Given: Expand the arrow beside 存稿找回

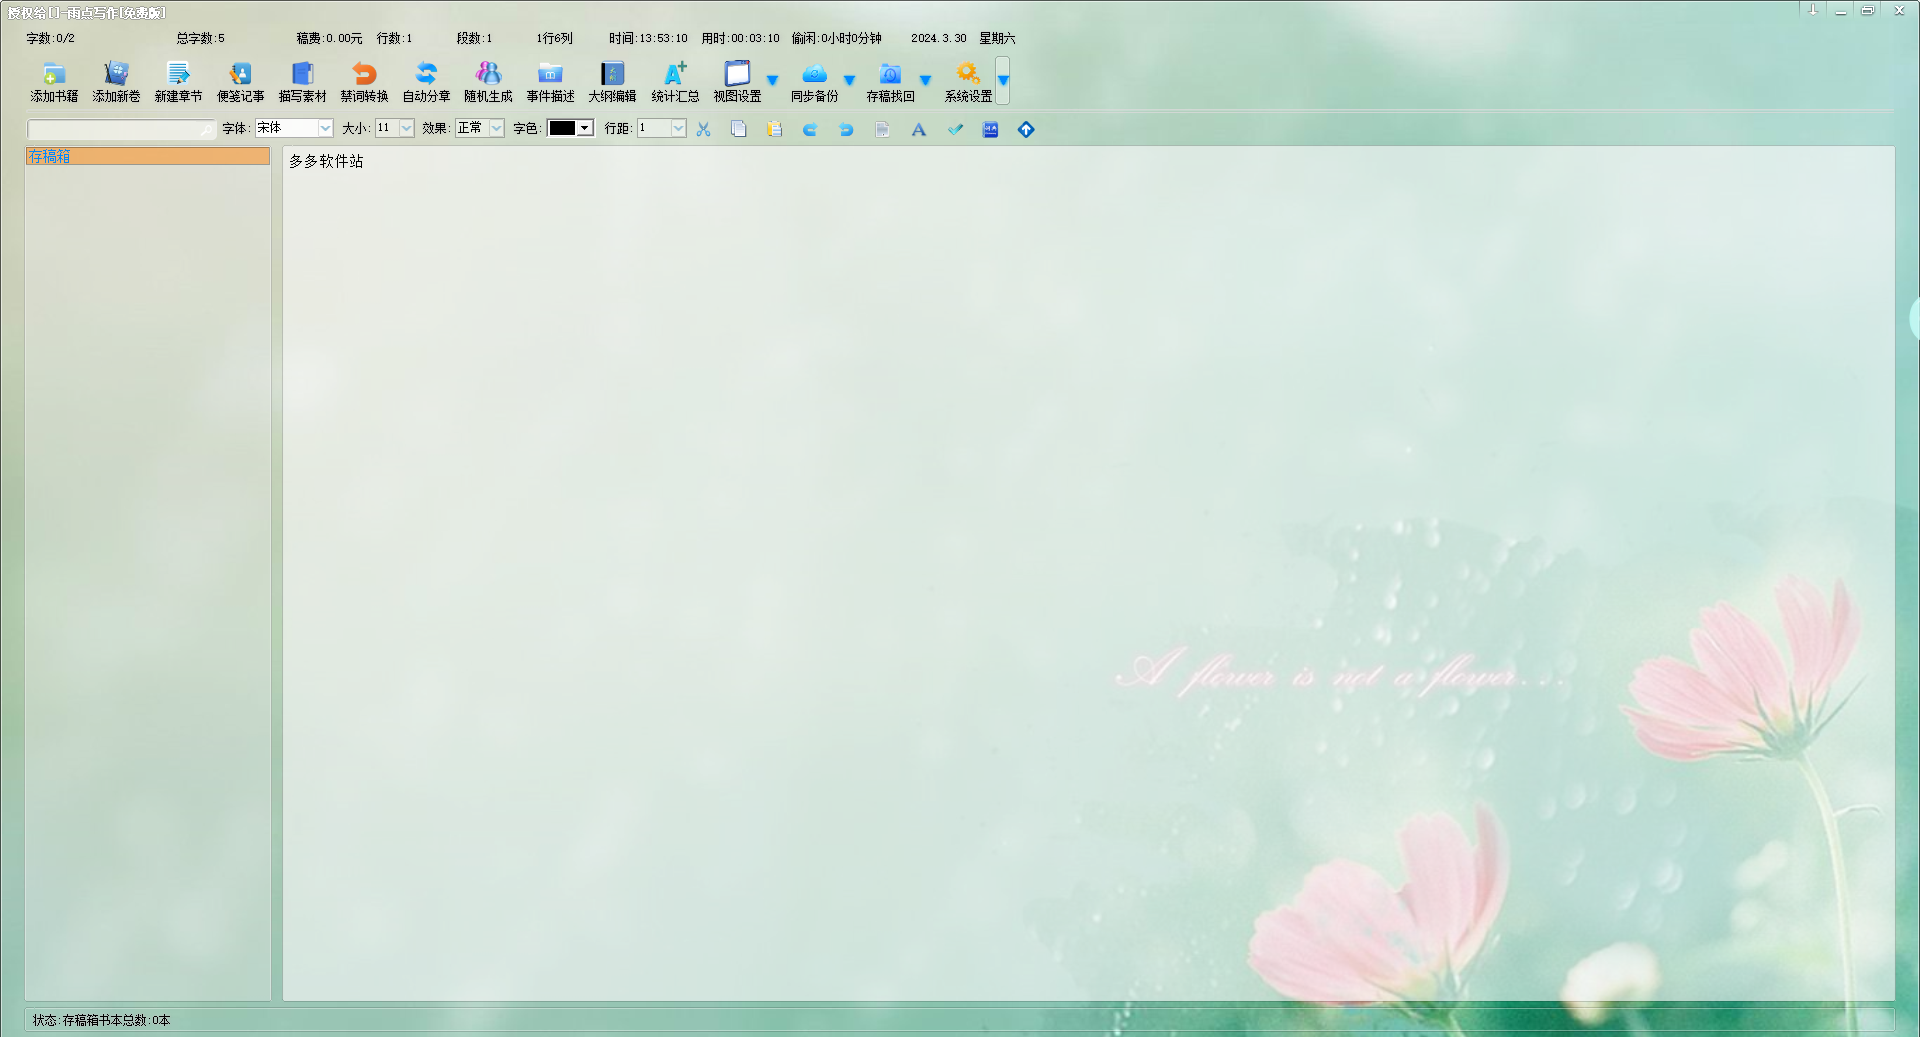Looking at the screenshot, I should (925, 80).
